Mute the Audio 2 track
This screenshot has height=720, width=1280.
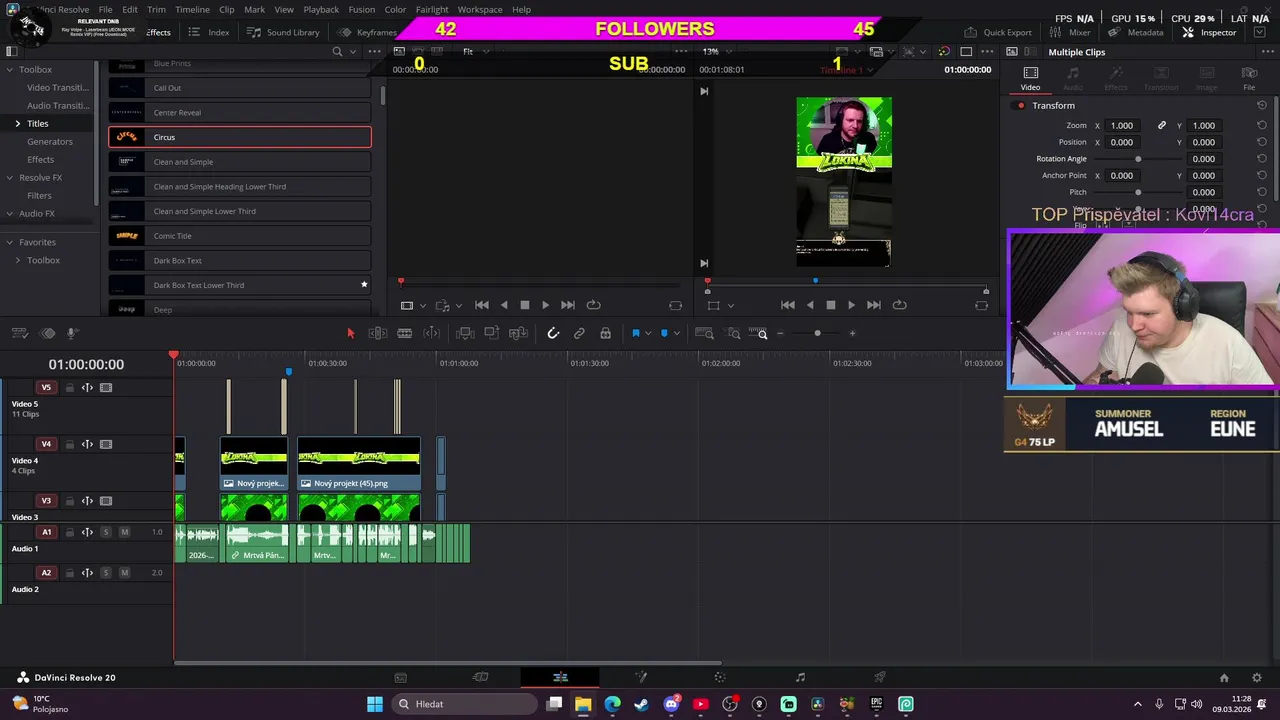[124, 573]
